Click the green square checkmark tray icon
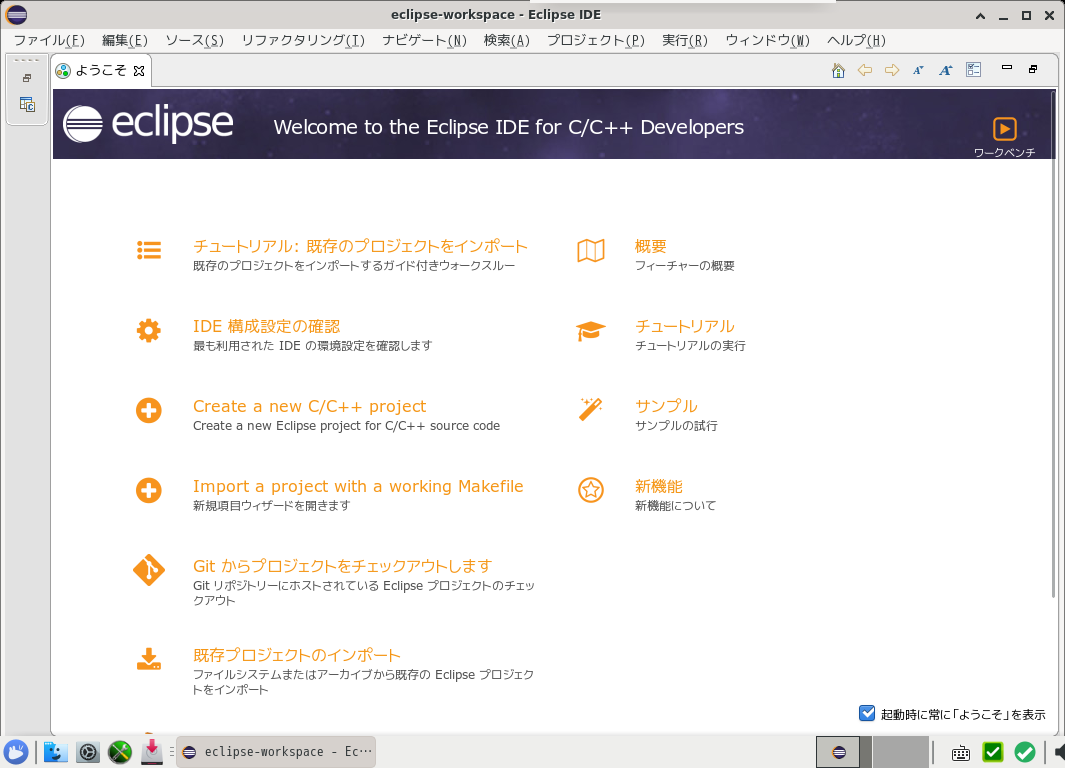Image resolution: width=1065 pixels, height=768 pixels. point(992,752)
